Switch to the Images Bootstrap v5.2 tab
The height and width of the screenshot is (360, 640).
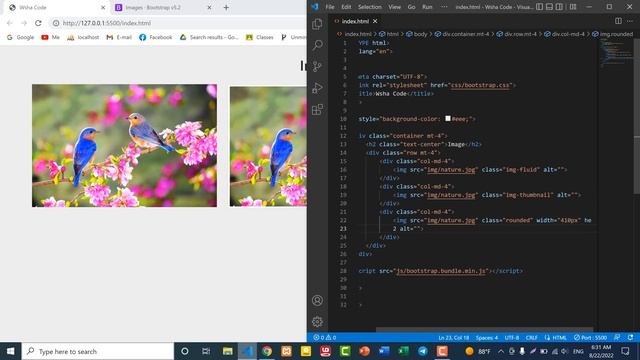[162, 7]
